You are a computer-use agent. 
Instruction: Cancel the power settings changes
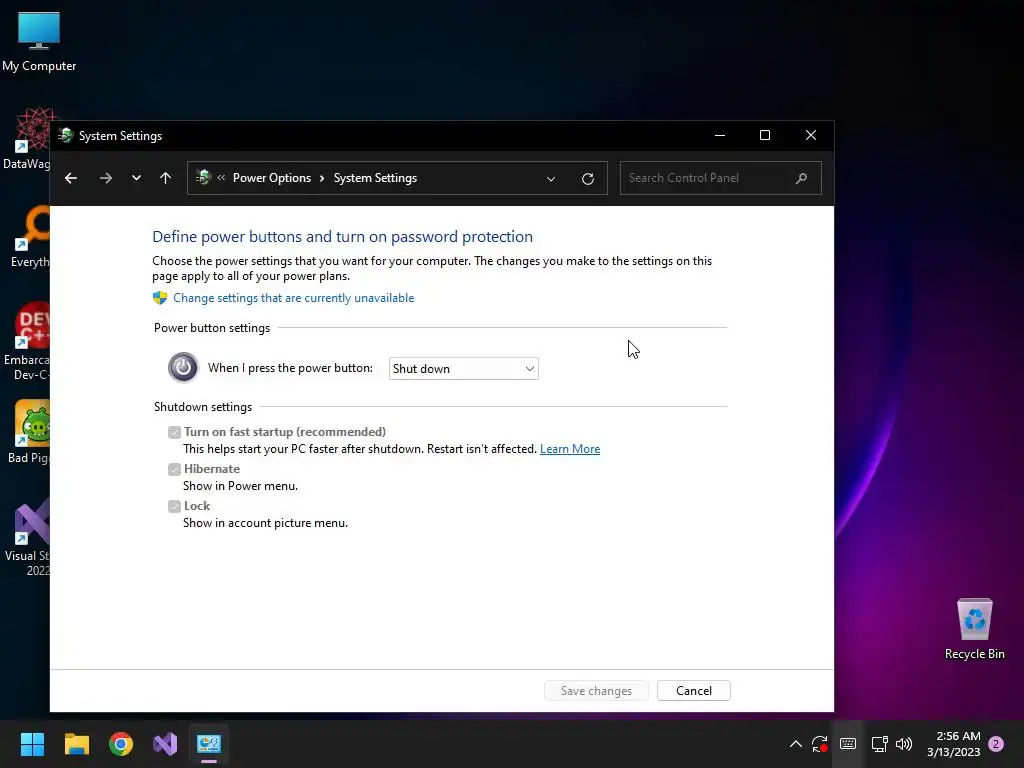pyautogui.click(x=694, y=691)
